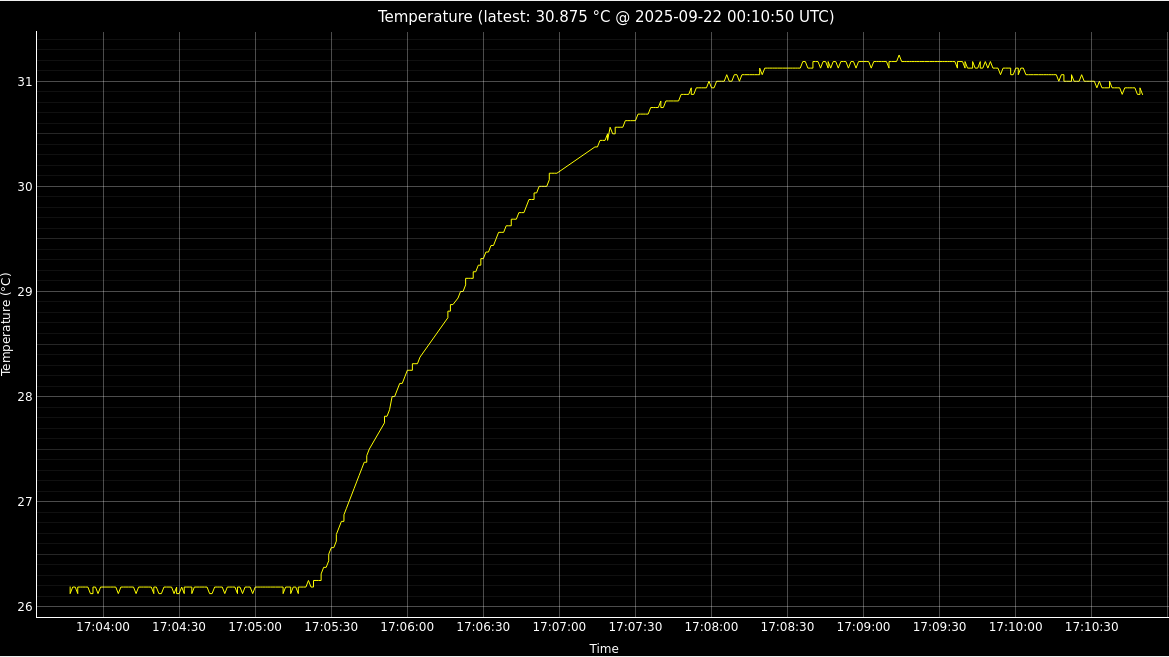Click the 17:05:00 tick on time axis
This screenshot has width=1169, height=657.
pos(255,627)
